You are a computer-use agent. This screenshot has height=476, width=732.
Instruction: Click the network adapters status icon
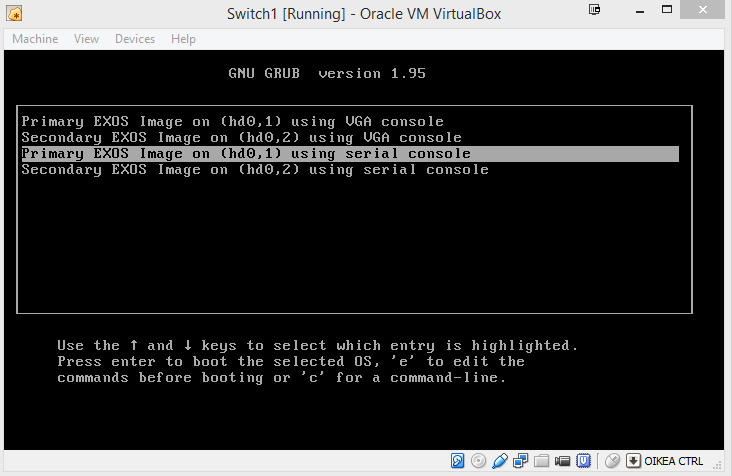point(521,461)
